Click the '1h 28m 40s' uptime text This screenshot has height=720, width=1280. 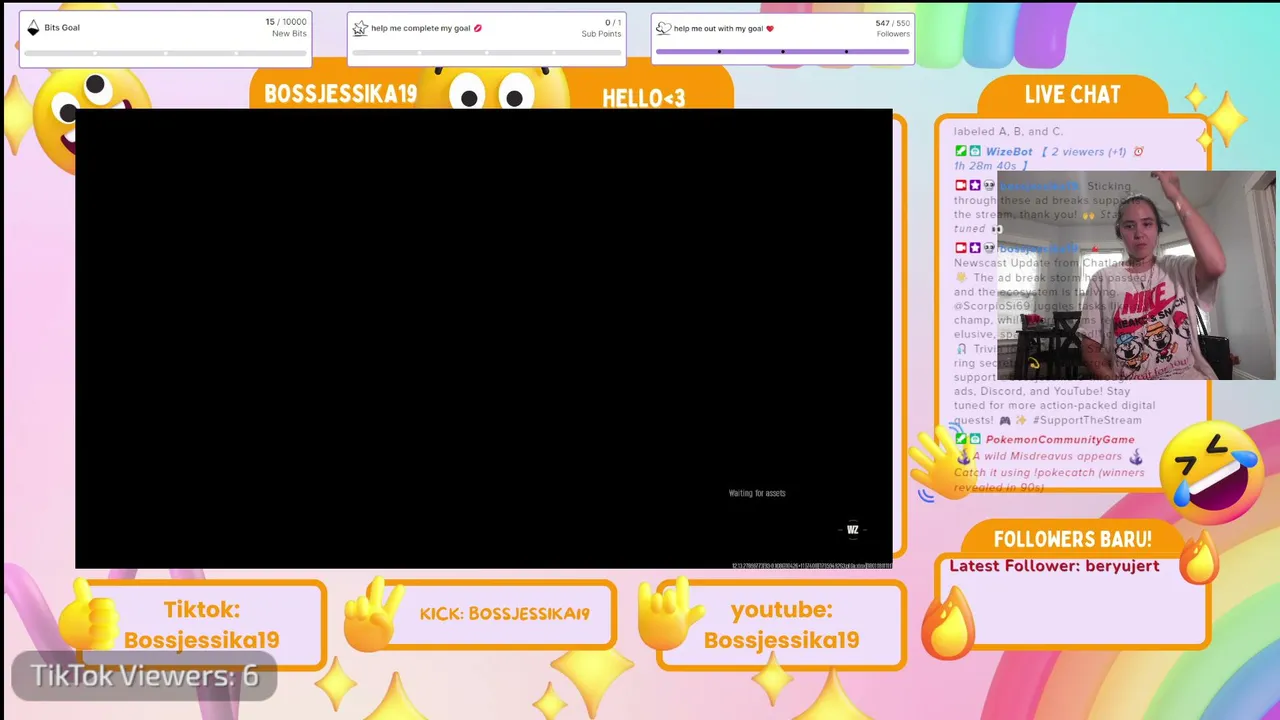coord(985,166)
